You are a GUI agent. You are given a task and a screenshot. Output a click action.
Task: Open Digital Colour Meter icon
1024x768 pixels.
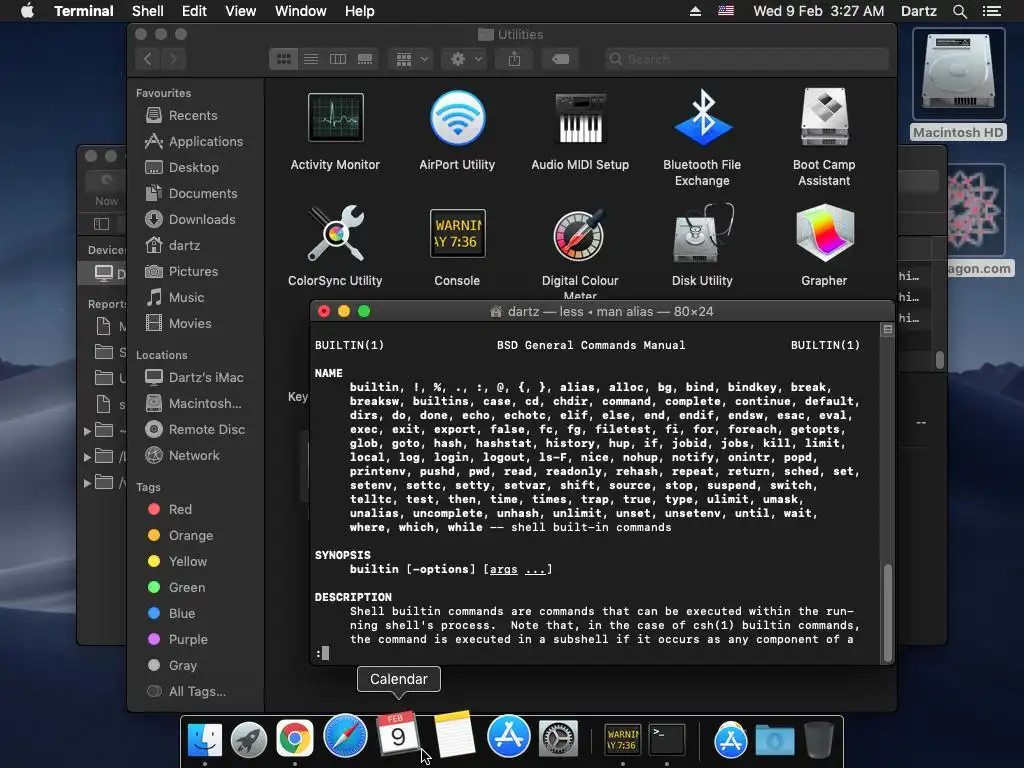(x=580, y=235)
